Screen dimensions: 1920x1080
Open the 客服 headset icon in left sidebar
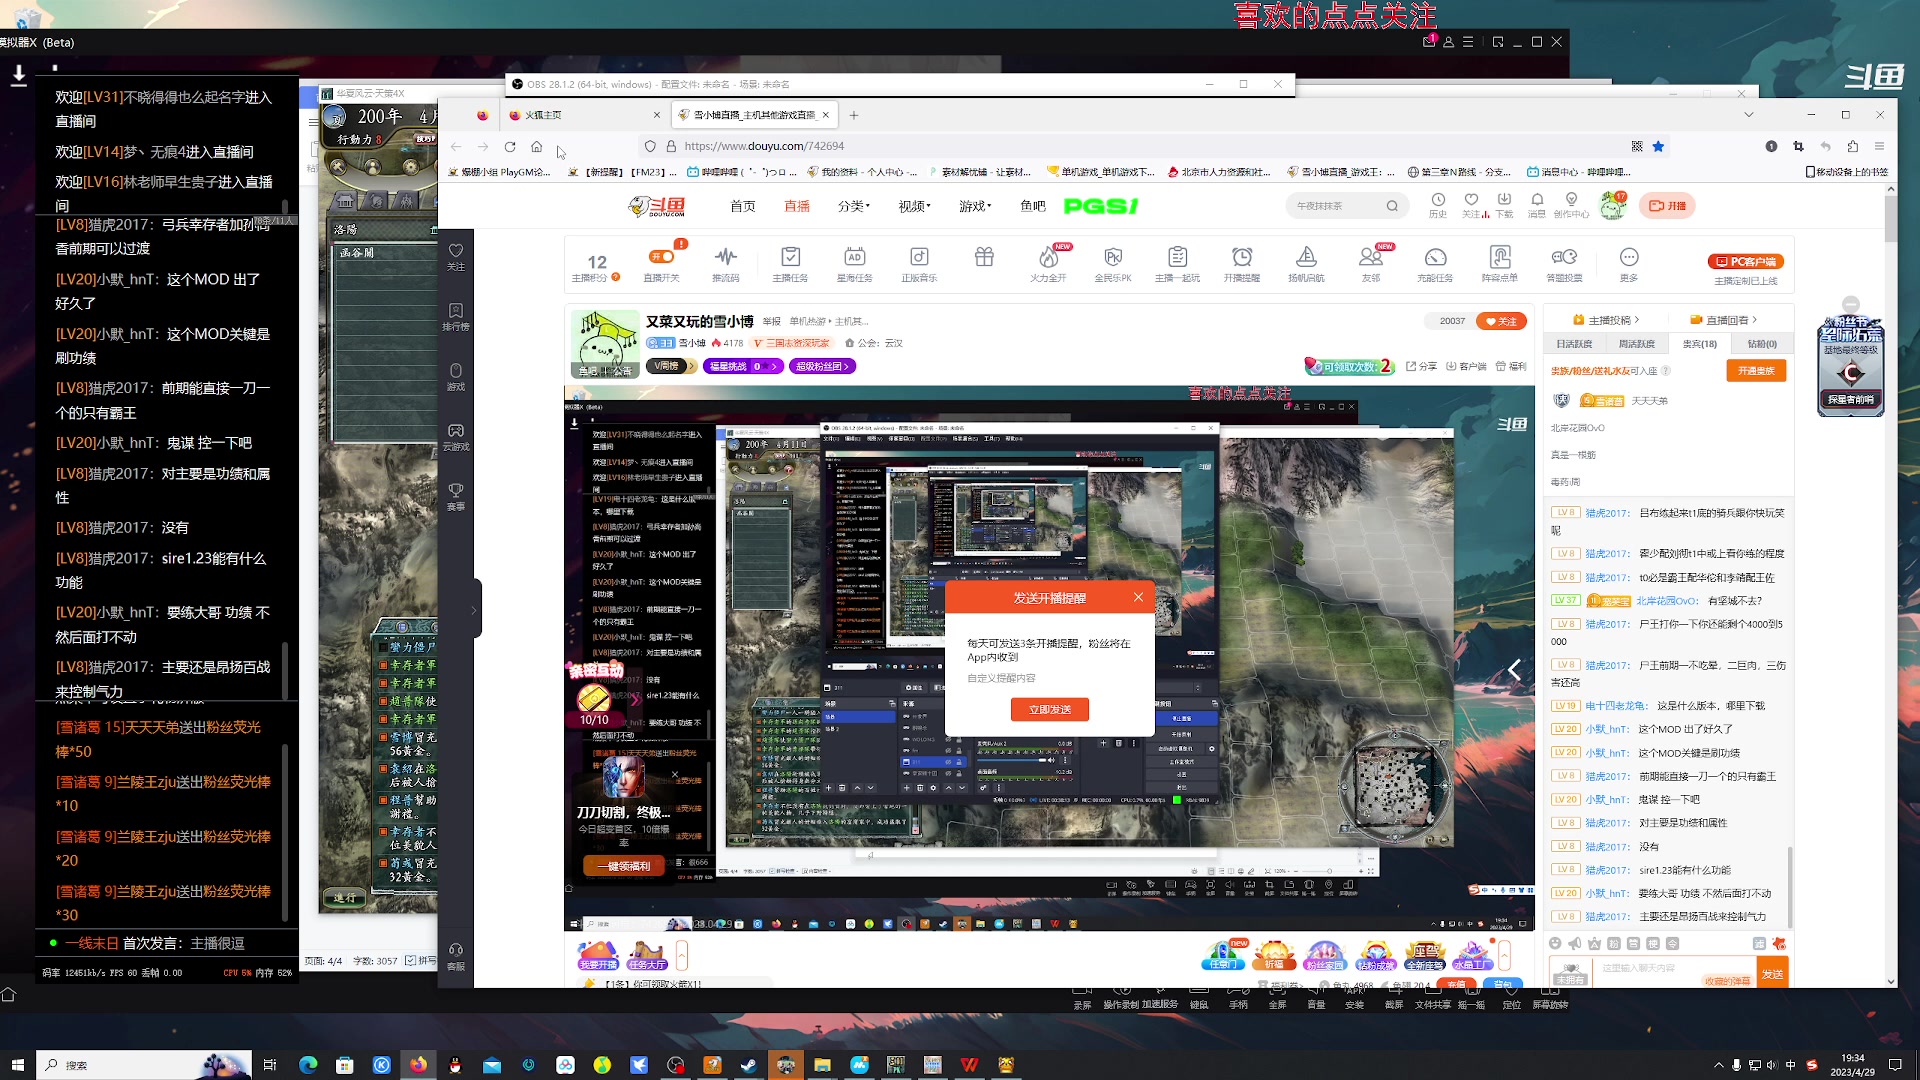click(456, 950)
